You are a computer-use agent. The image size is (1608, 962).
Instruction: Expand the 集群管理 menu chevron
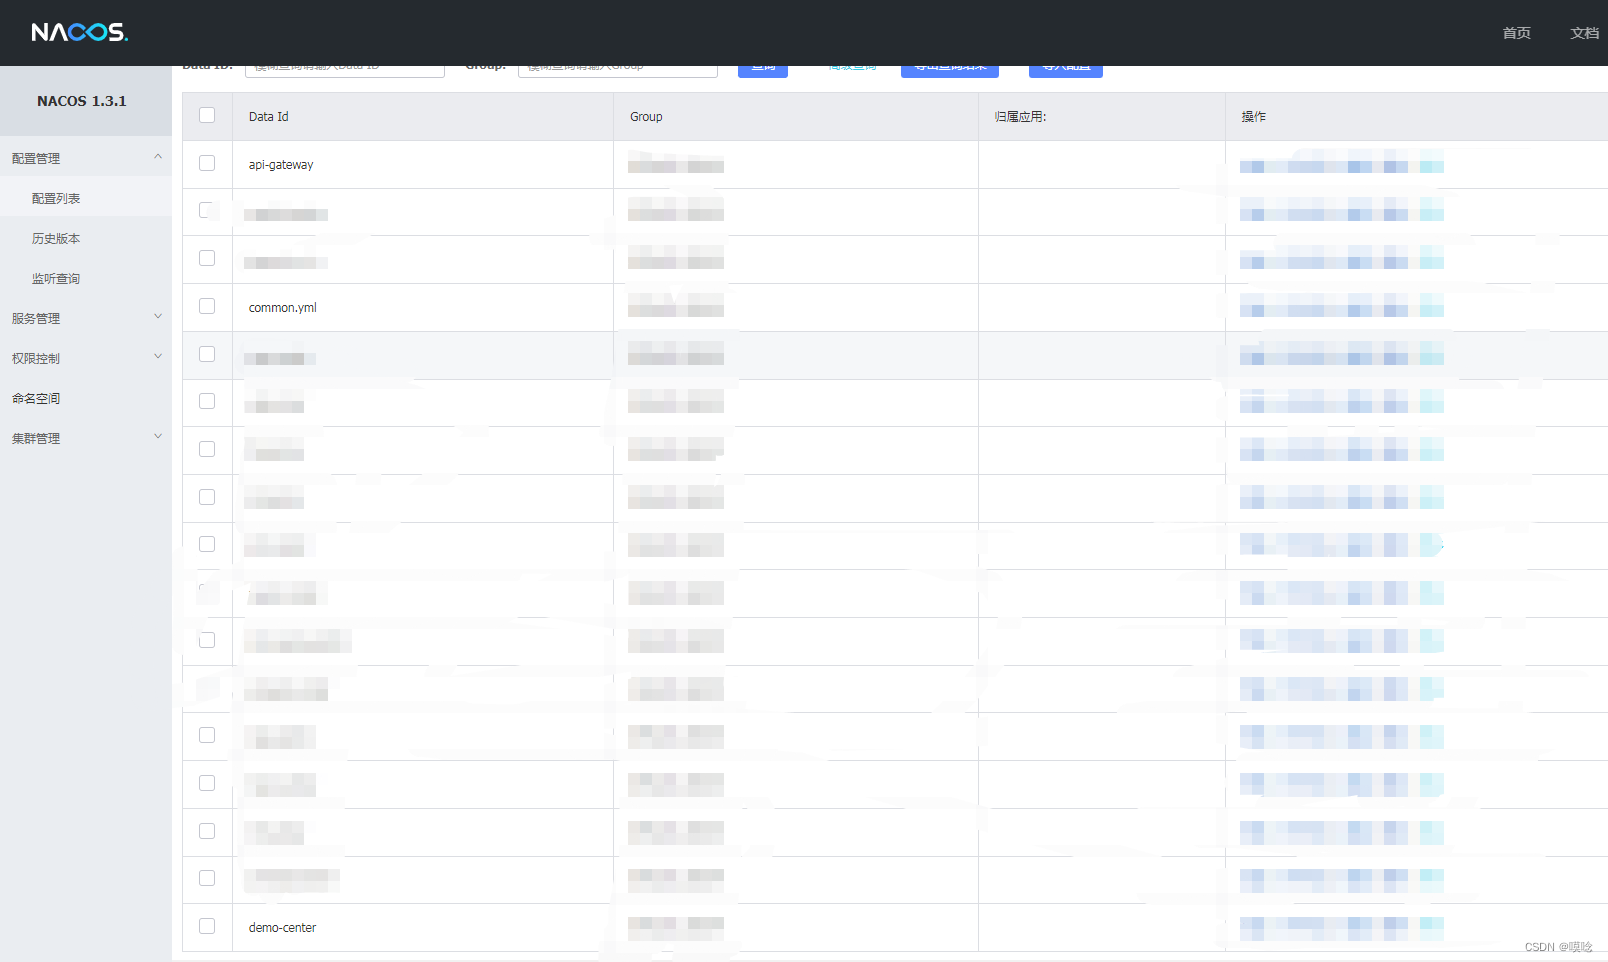(x=158, y=436)
